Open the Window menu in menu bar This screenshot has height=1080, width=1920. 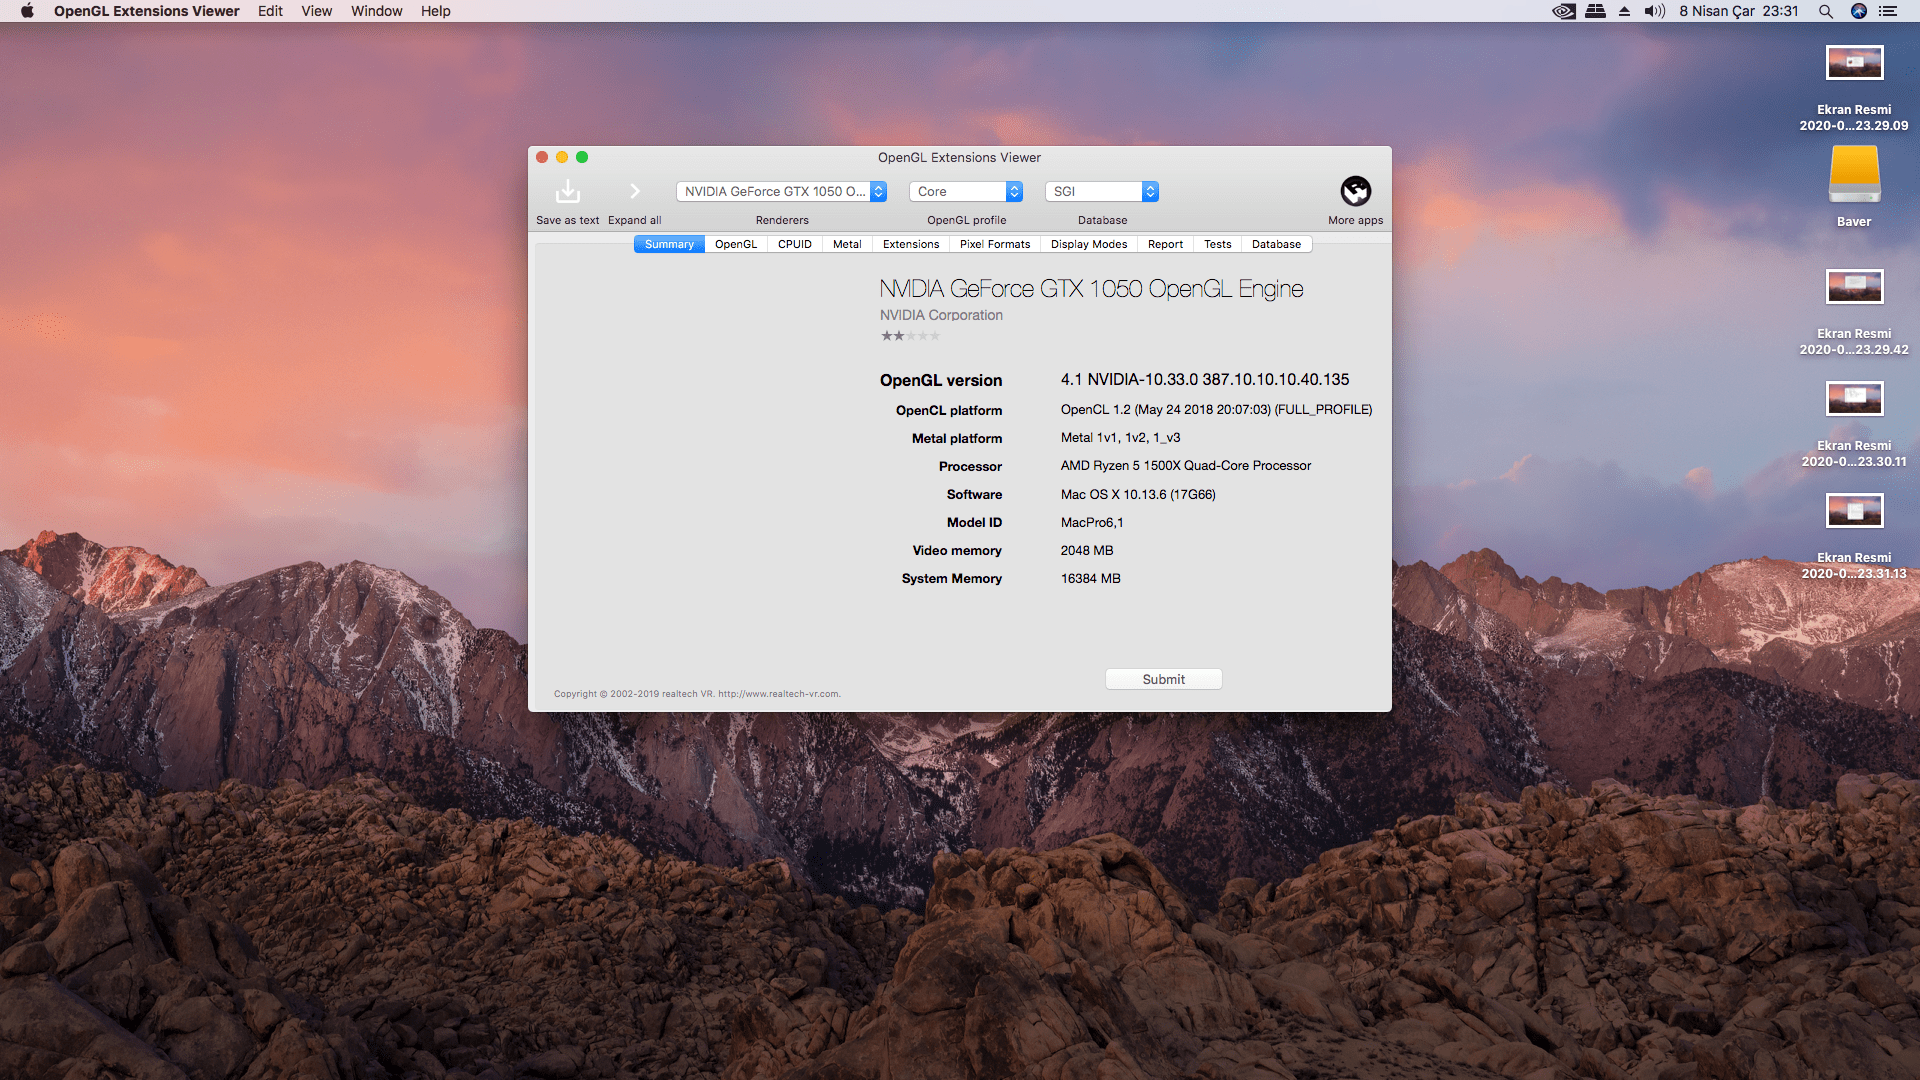(x=376, y=11)
